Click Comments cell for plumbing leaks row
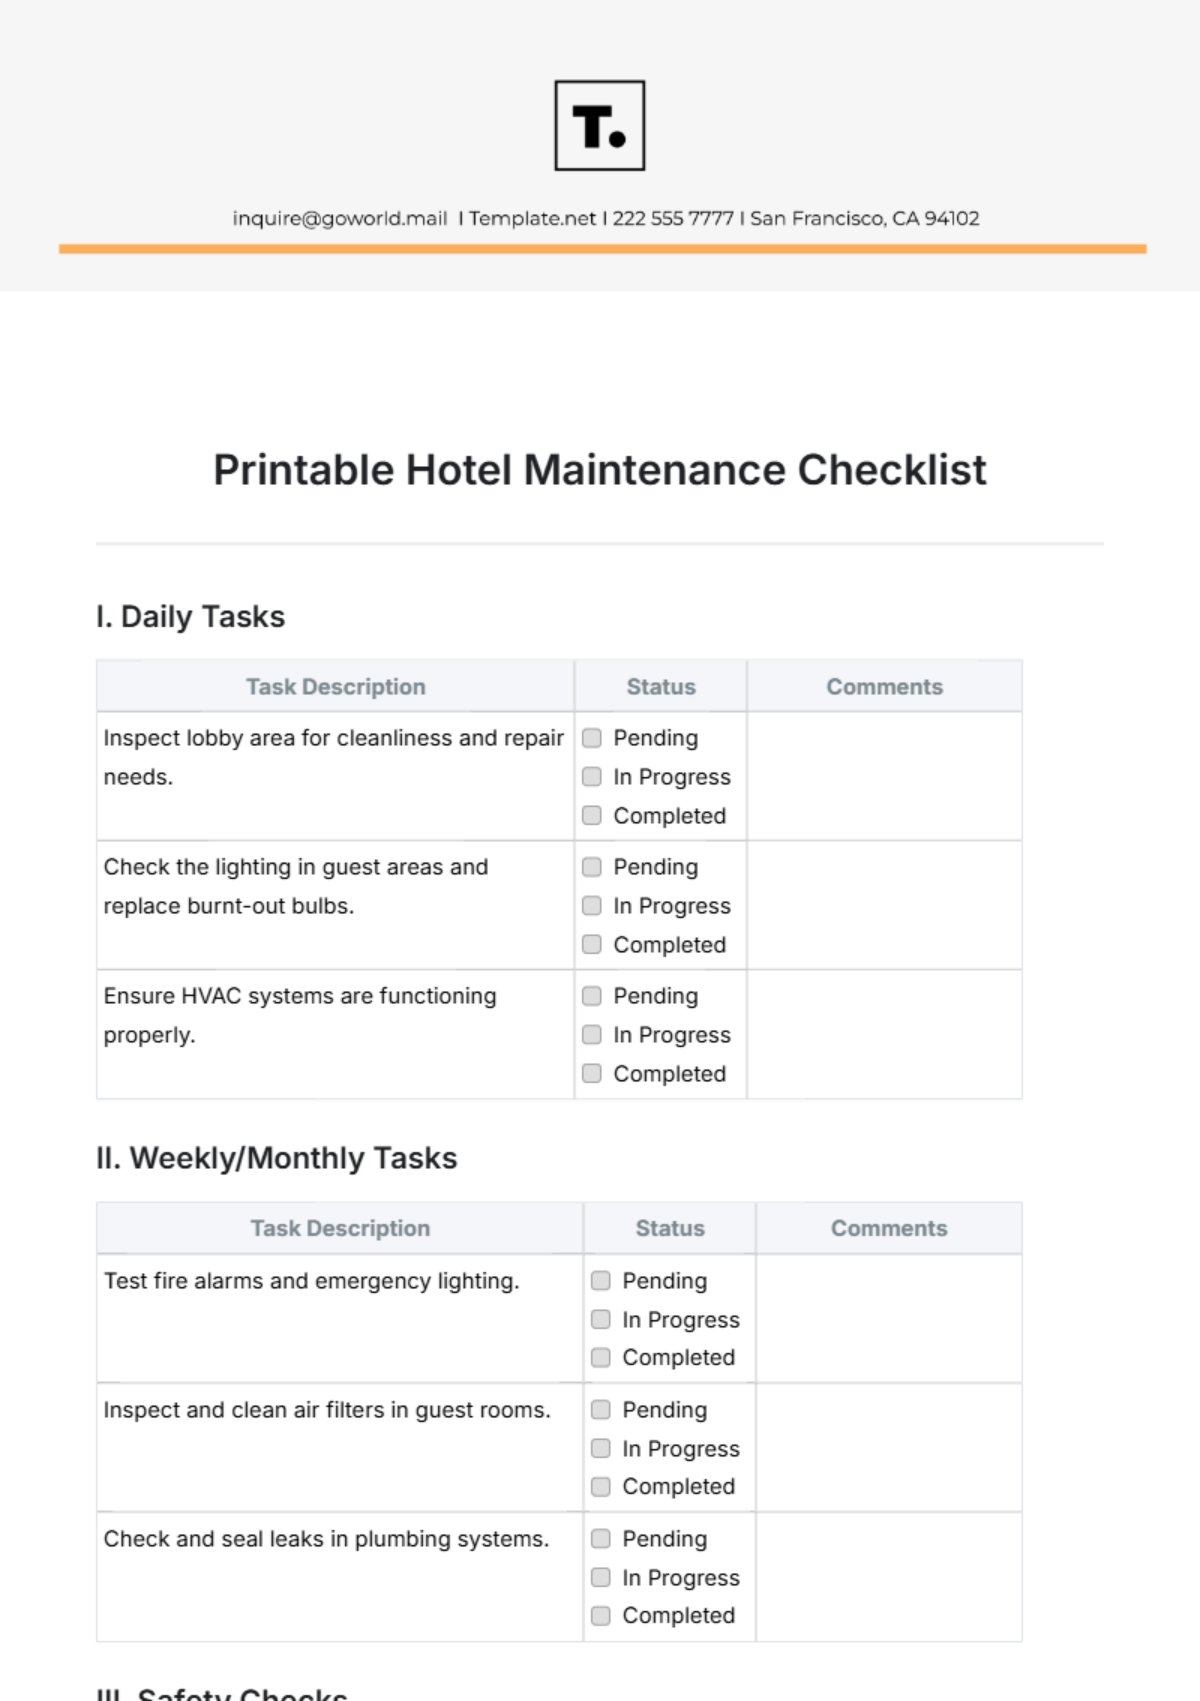The height and width of the screenshot is (1701, 1200). (x=888, y=1577)
